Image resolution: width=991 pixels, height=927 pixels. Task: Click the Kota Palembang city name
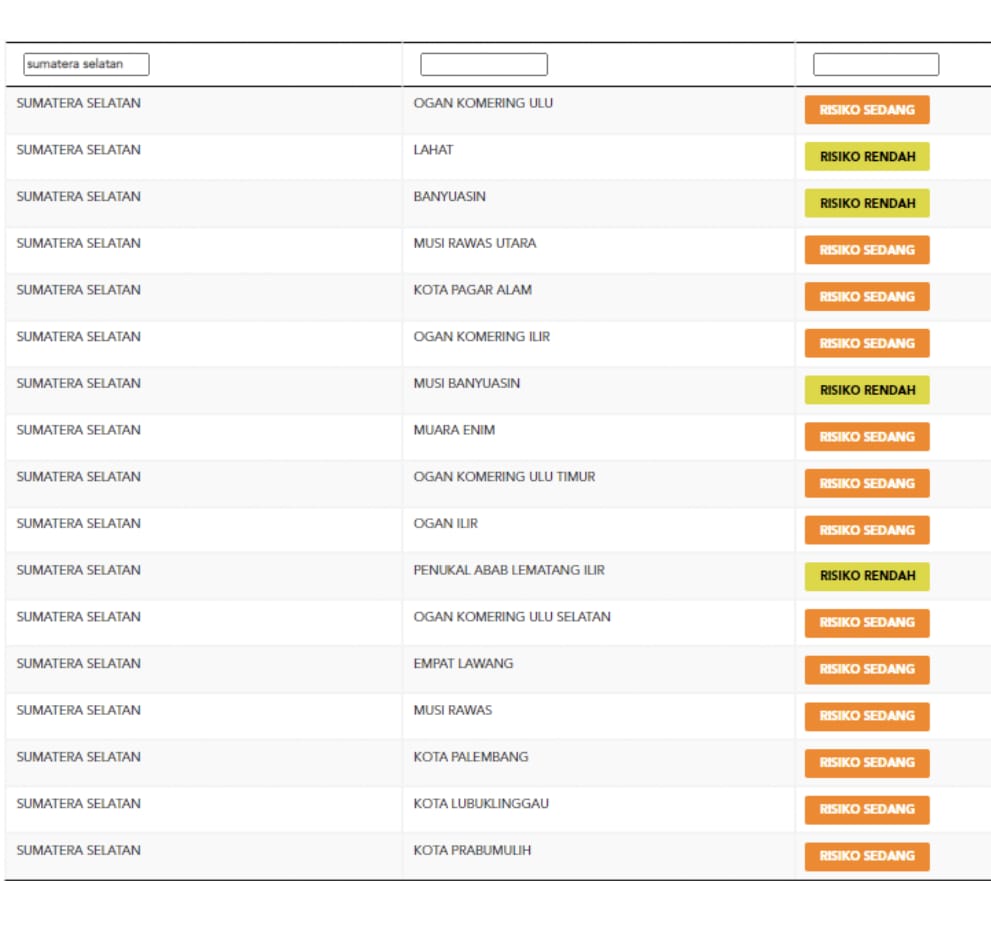click(471, 757)
